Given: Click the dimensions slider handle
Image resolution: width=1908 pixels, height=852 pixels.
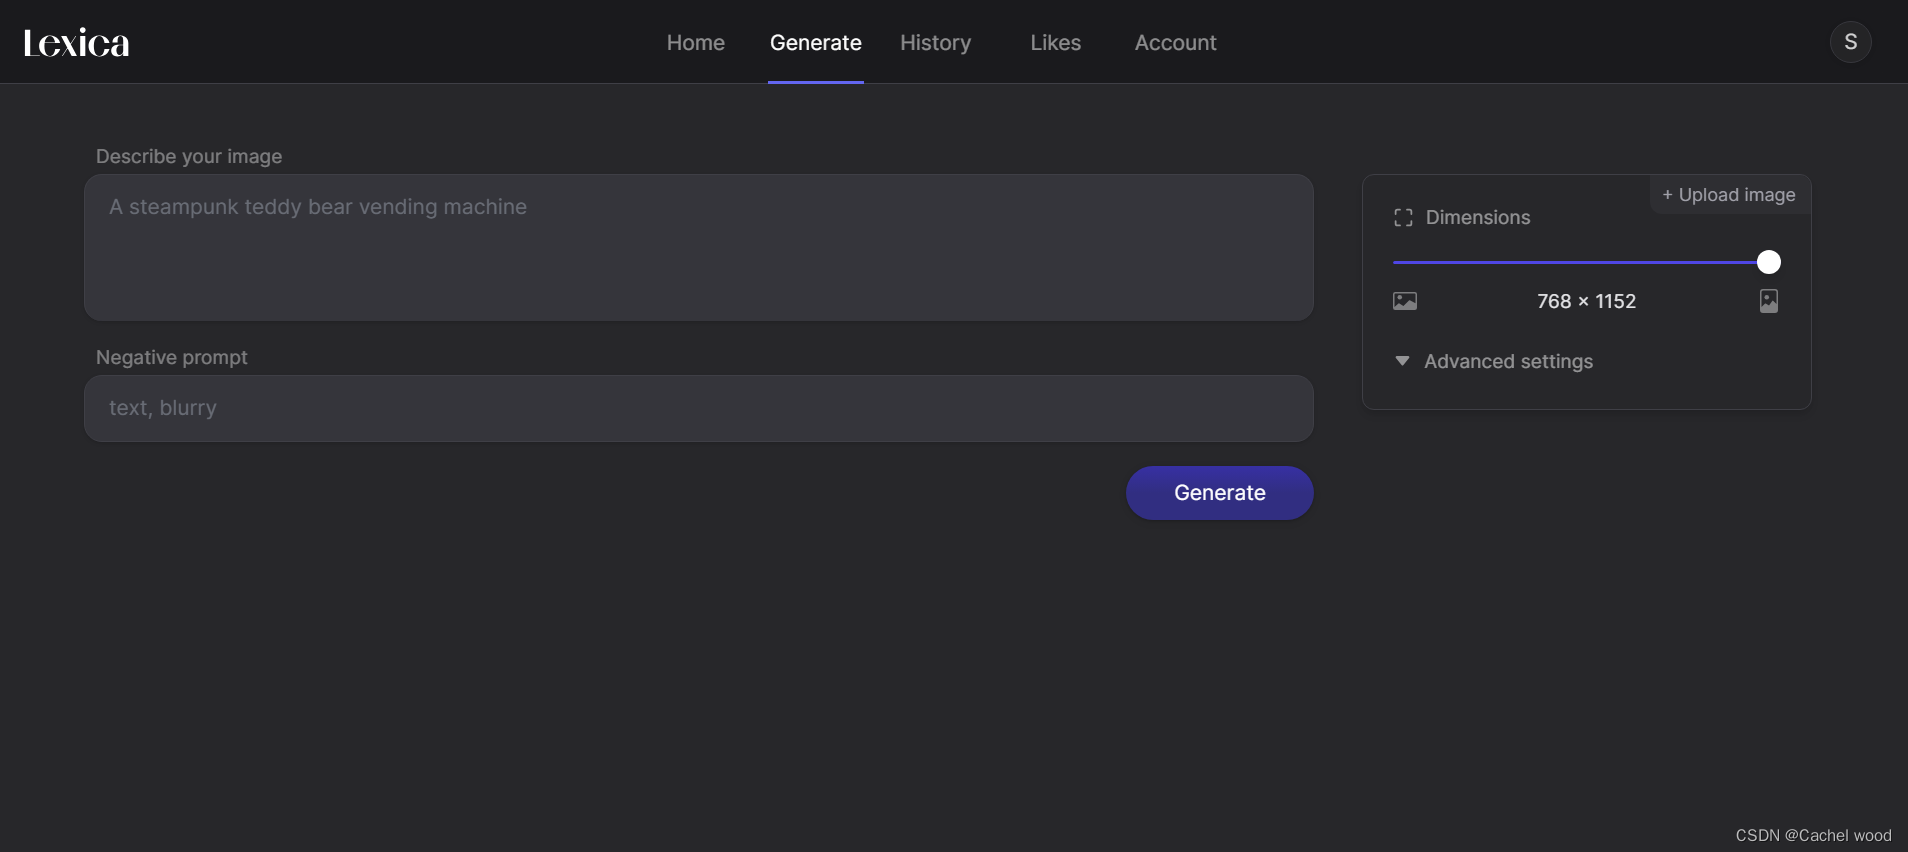Looking at the screenshot, I should [1769, 262].
